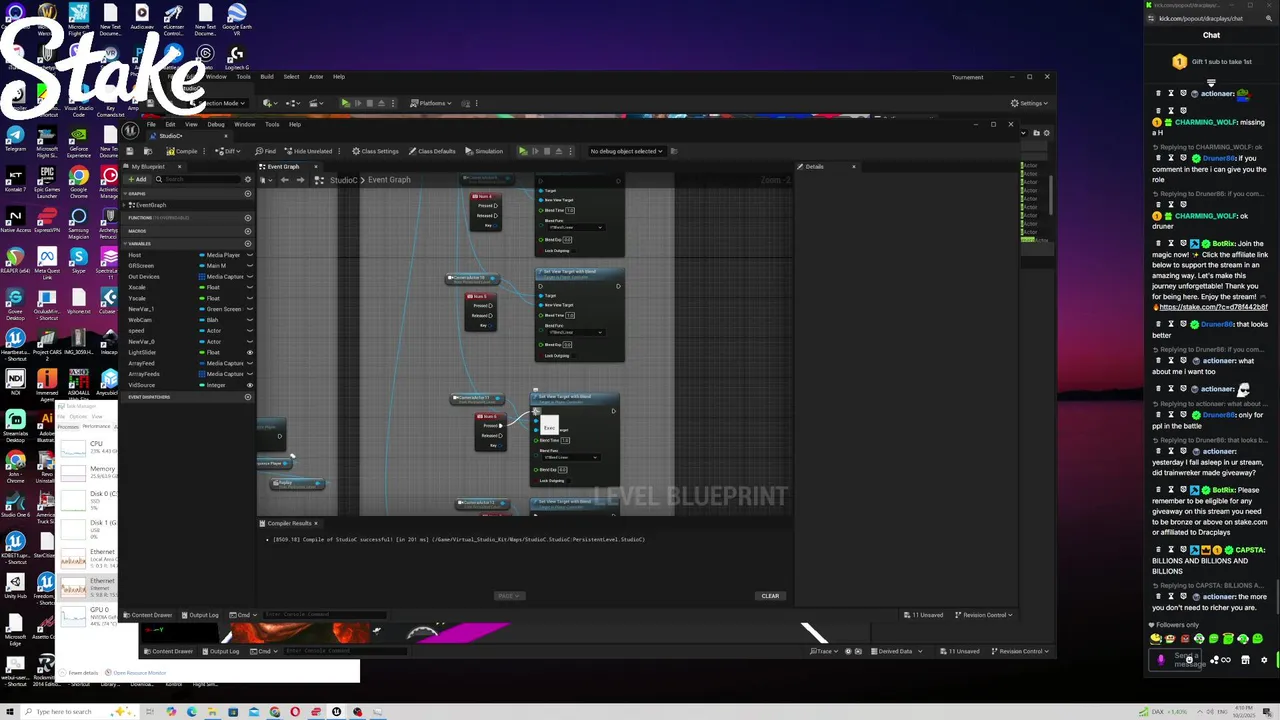Open the Actor menu in main editor
1280x720 pixels.
coord(316,77)
